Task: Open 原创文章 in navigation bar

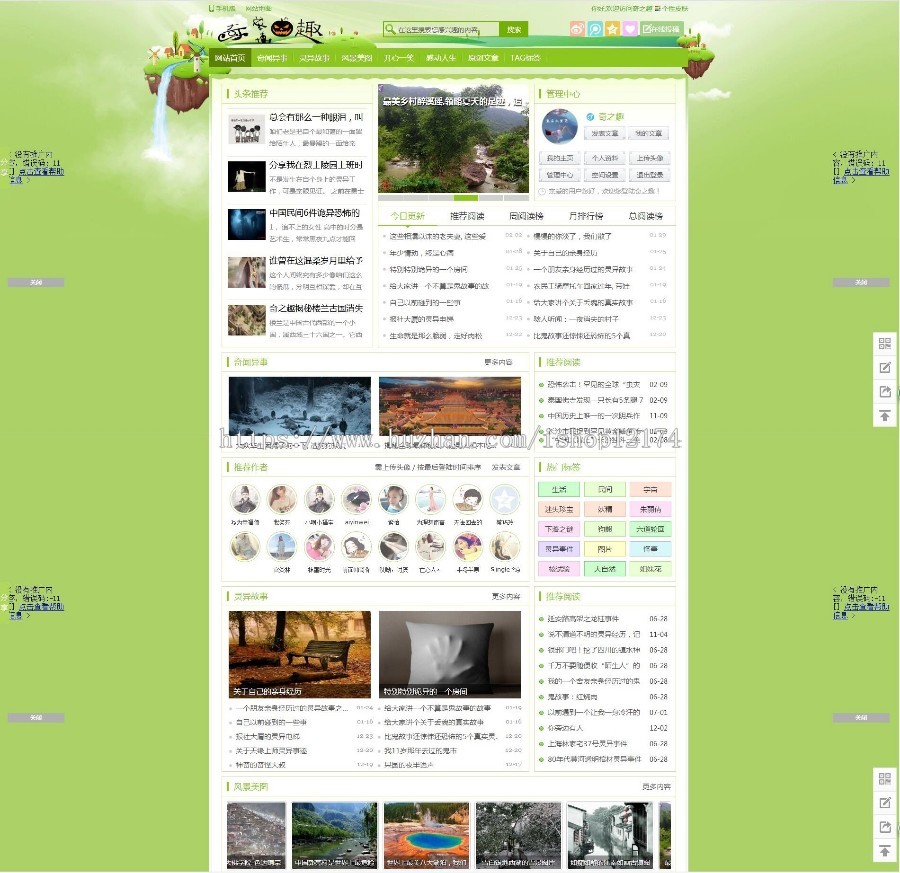Action: 483,57
